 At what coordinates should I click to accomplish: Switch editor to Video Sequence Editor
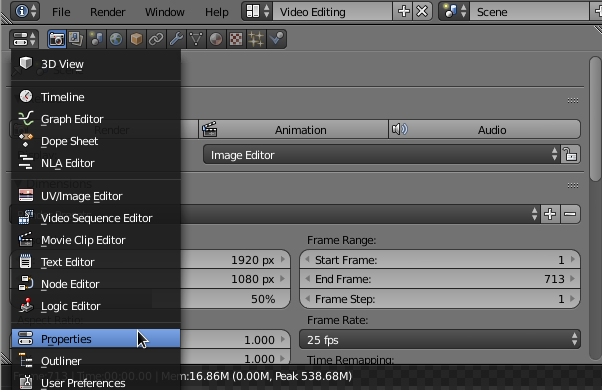[x=96, y=218]
